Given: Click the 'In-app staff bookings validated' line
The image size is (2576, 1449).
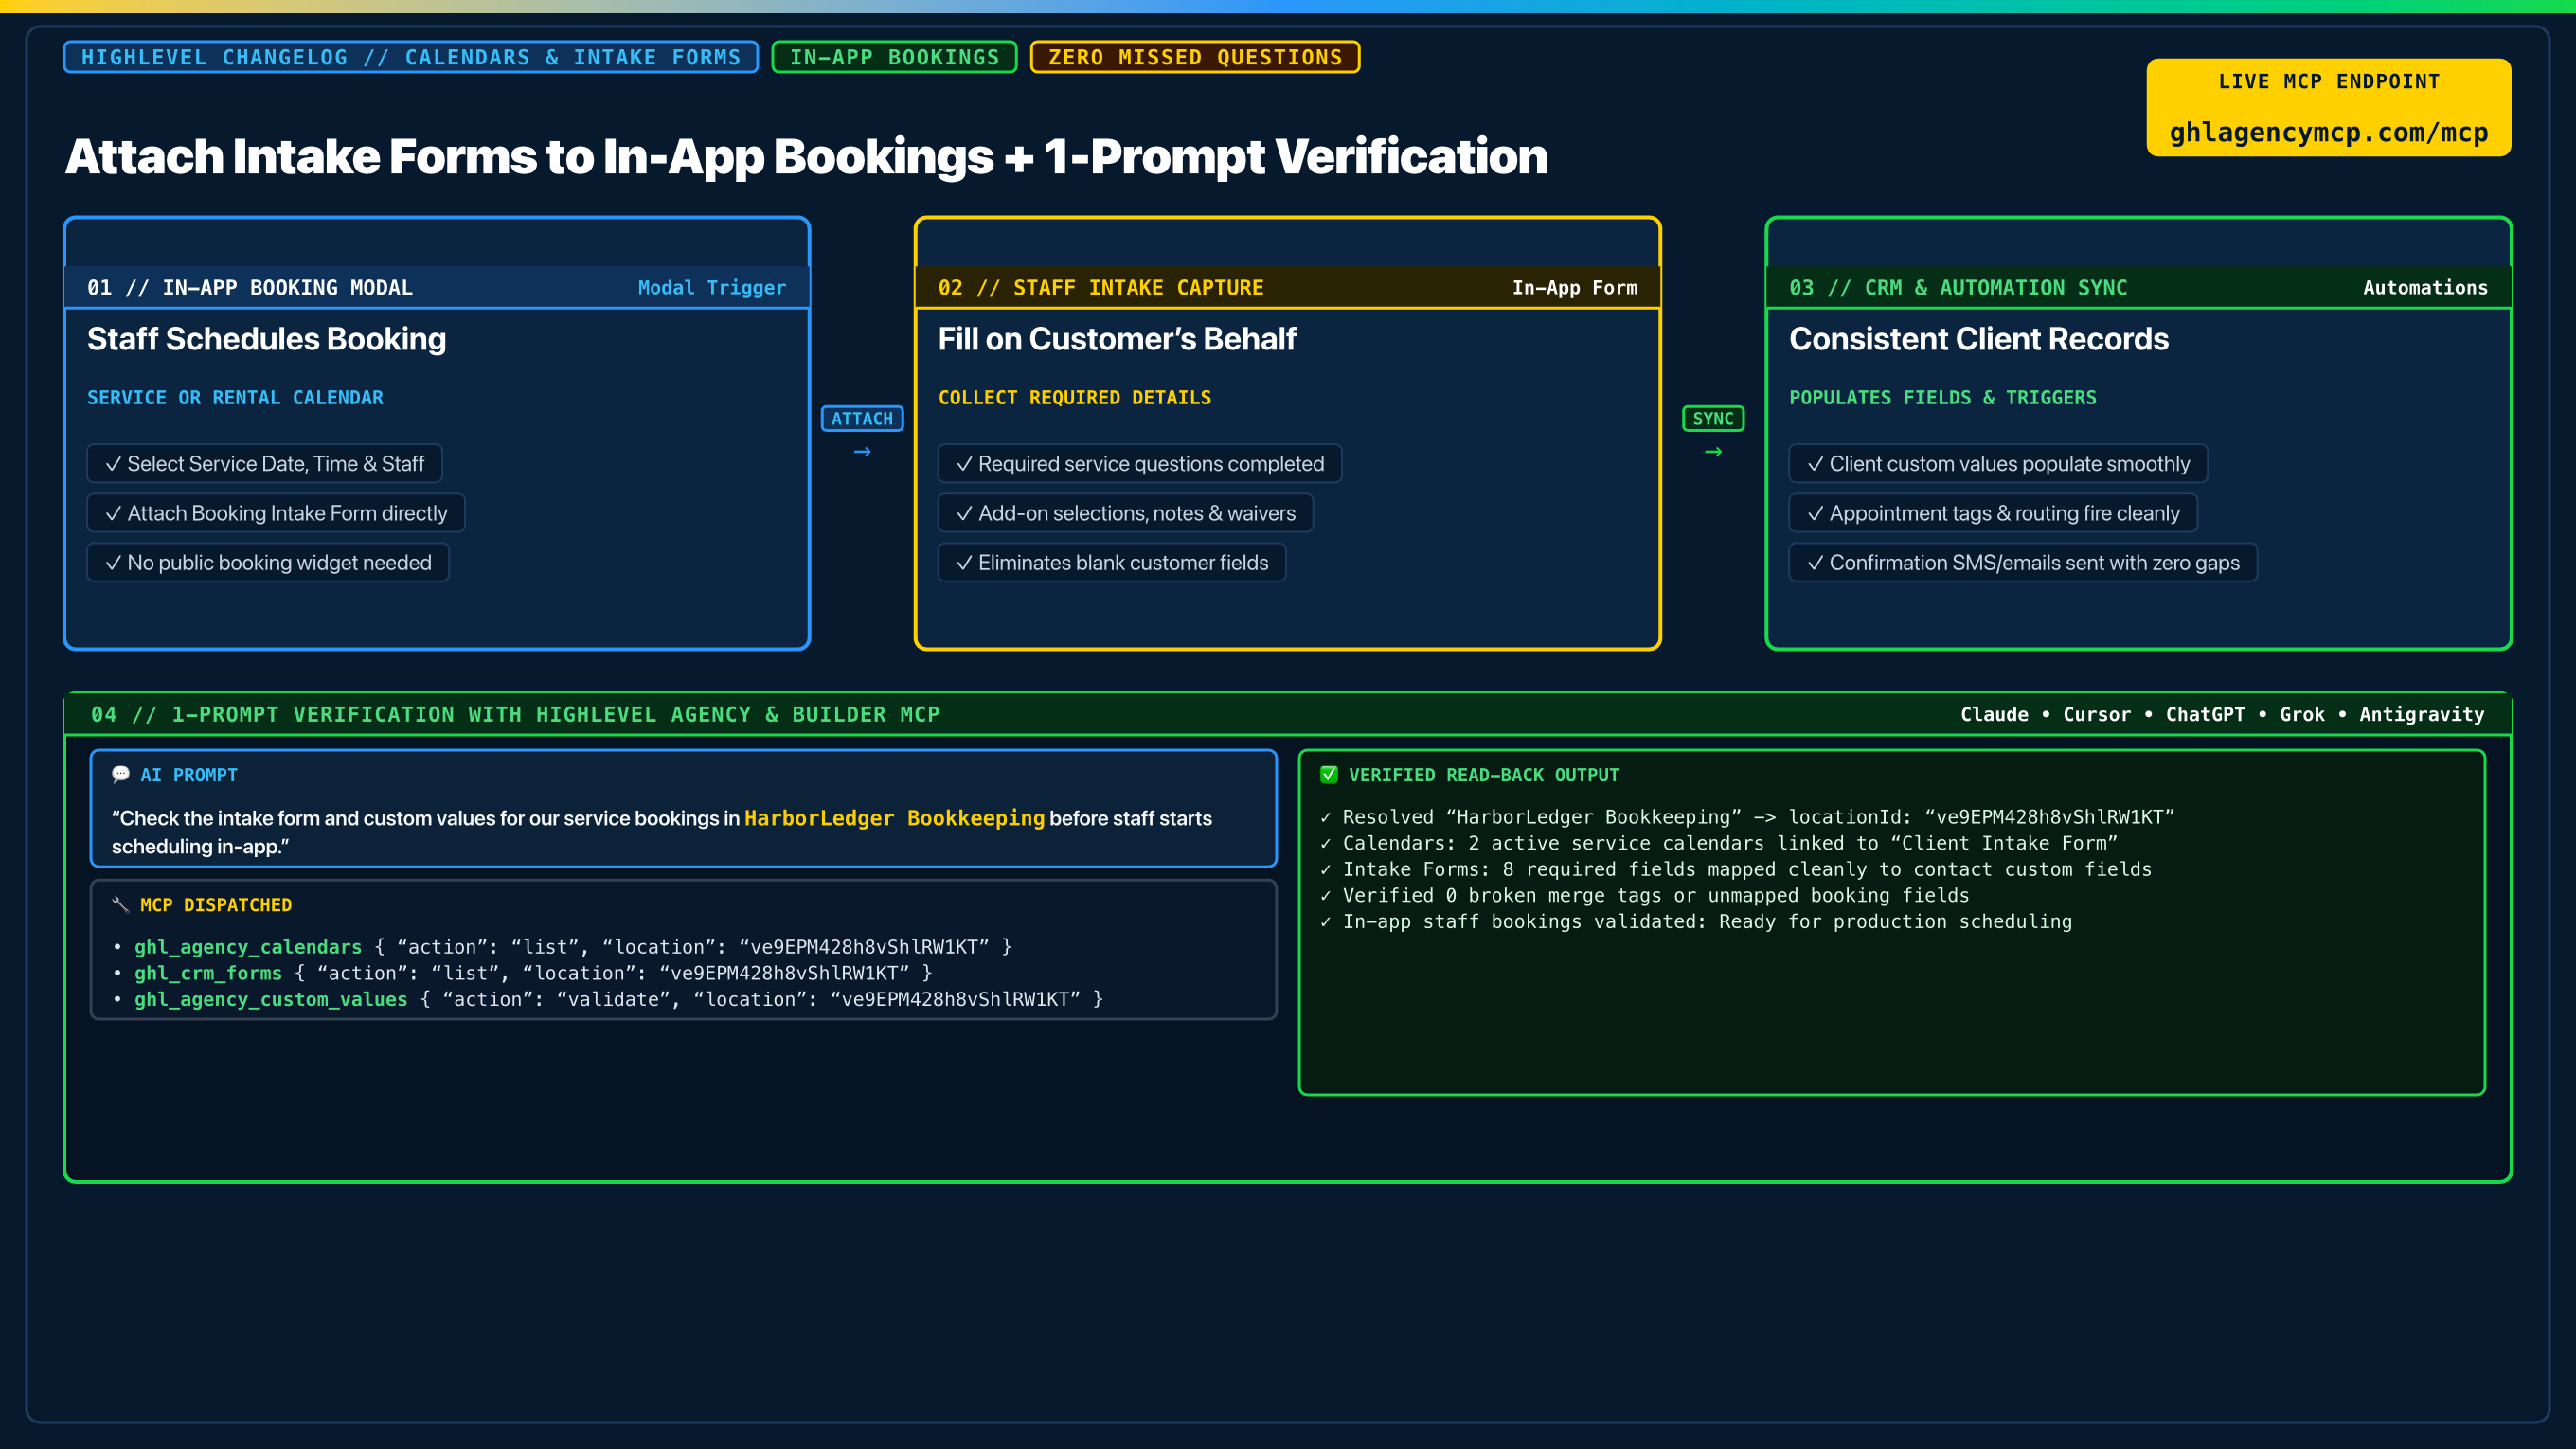Looking at the screenshot, I should point(1696,921).
